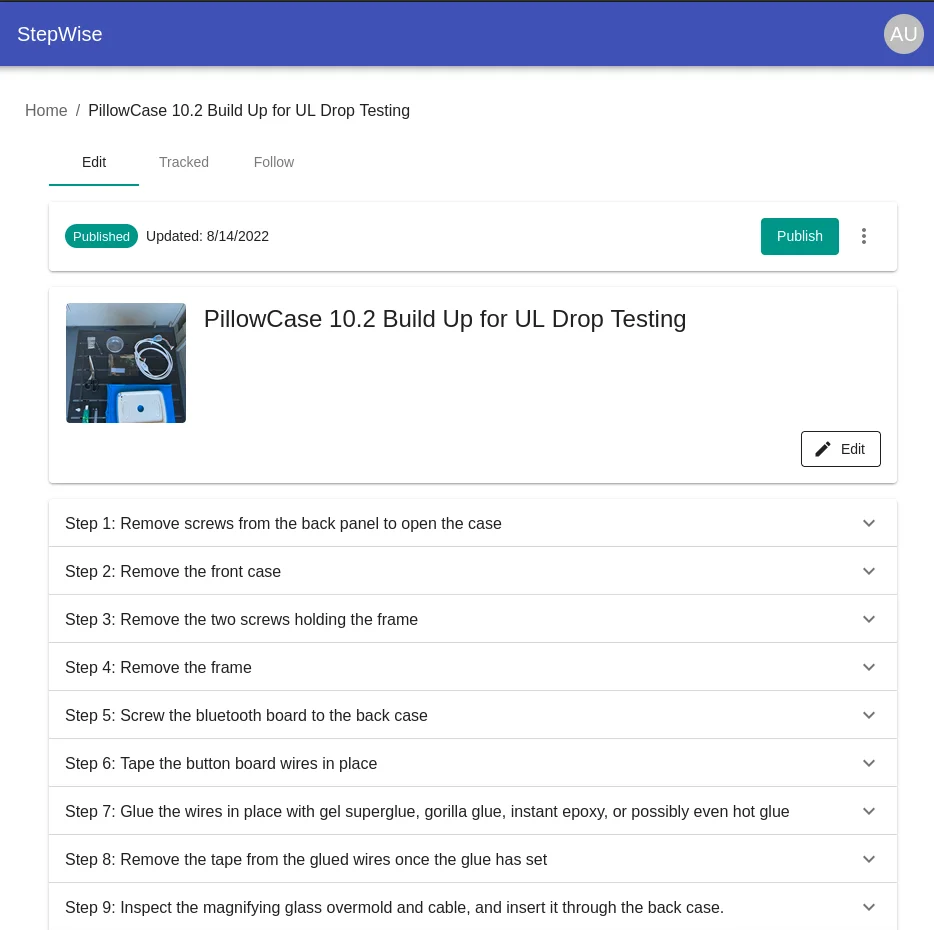Expand Step 6 about taping button board wires
934x930 pixels.
click(473, 763)
